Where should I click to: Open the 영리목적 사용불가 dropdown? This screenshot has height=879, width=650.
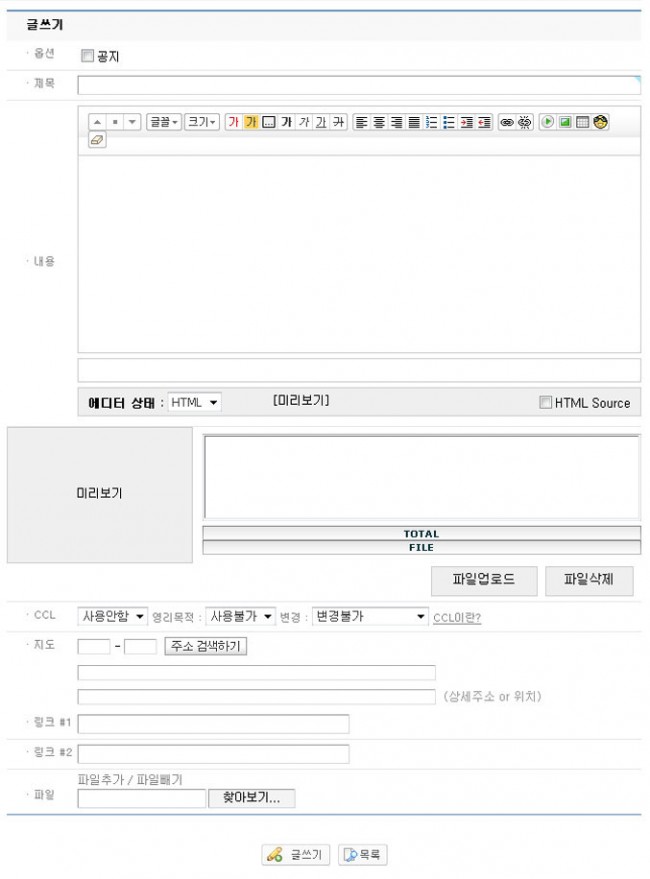click(241, 616)
